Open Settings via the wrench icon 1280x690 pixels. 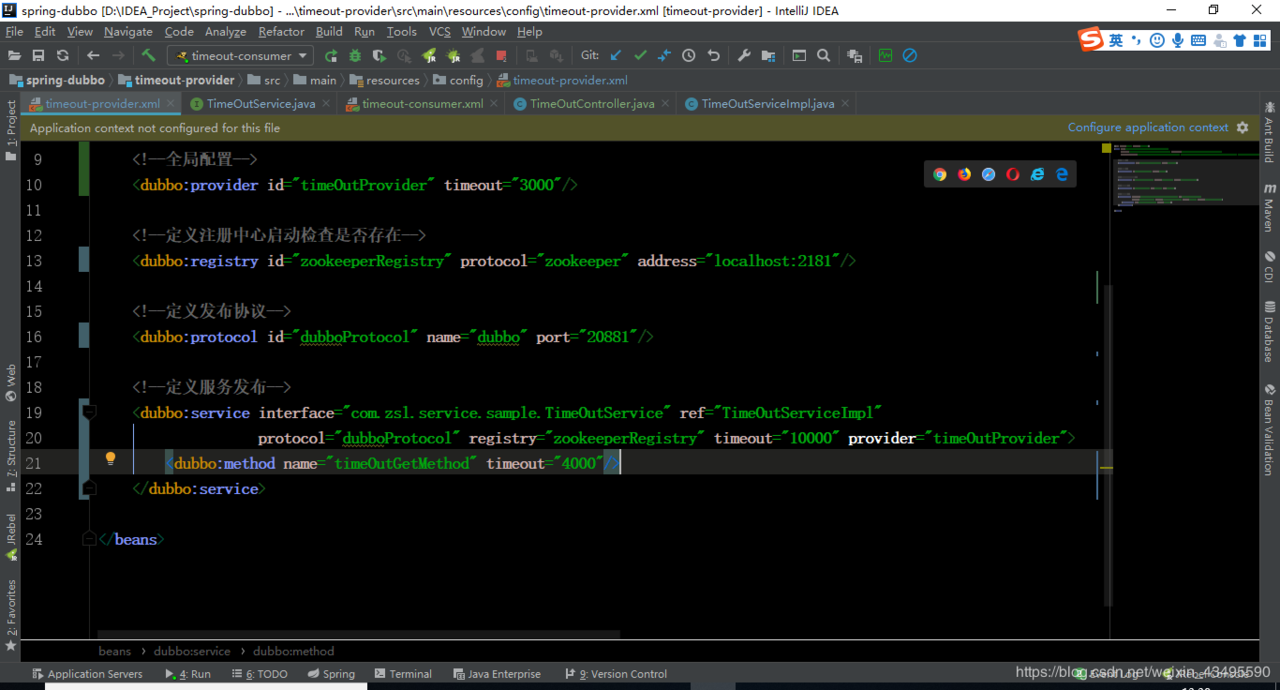click(x=744, y=56)
